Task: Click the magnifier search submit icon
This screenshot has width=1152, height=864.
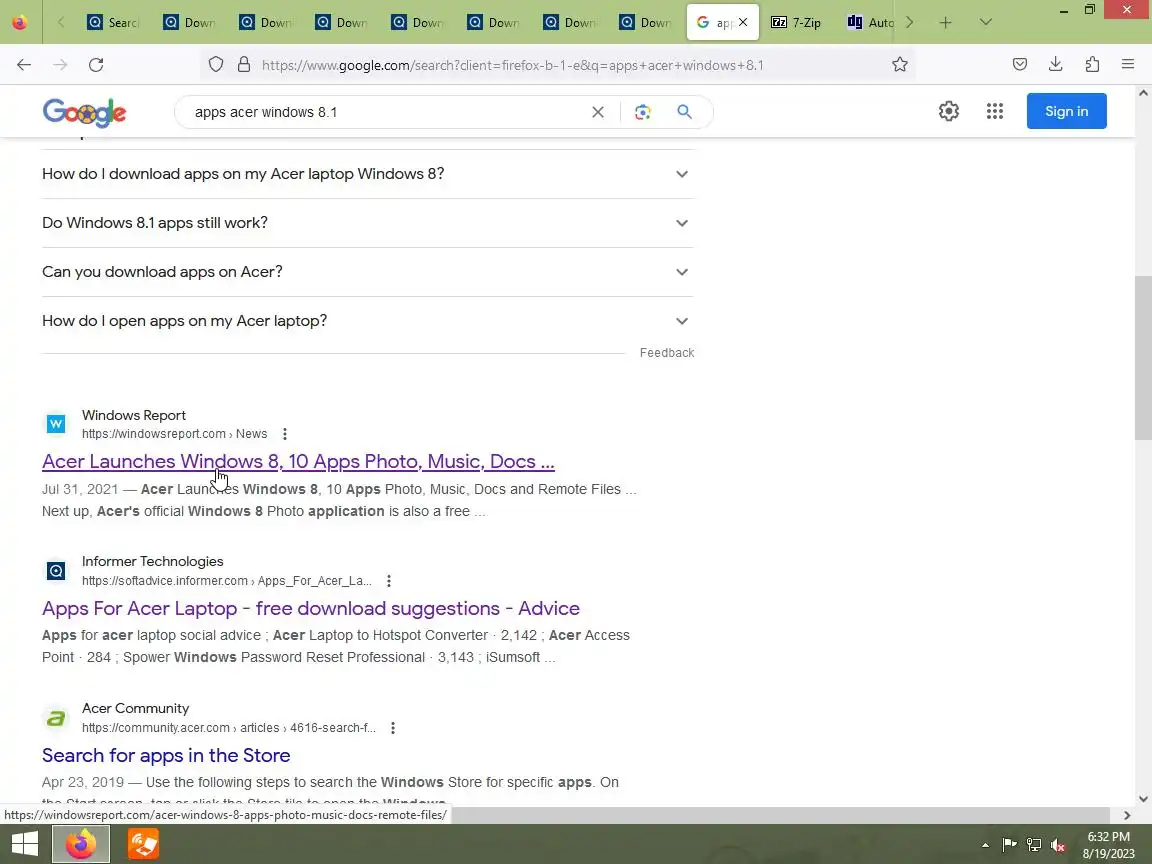Action: tap(684, 112)
